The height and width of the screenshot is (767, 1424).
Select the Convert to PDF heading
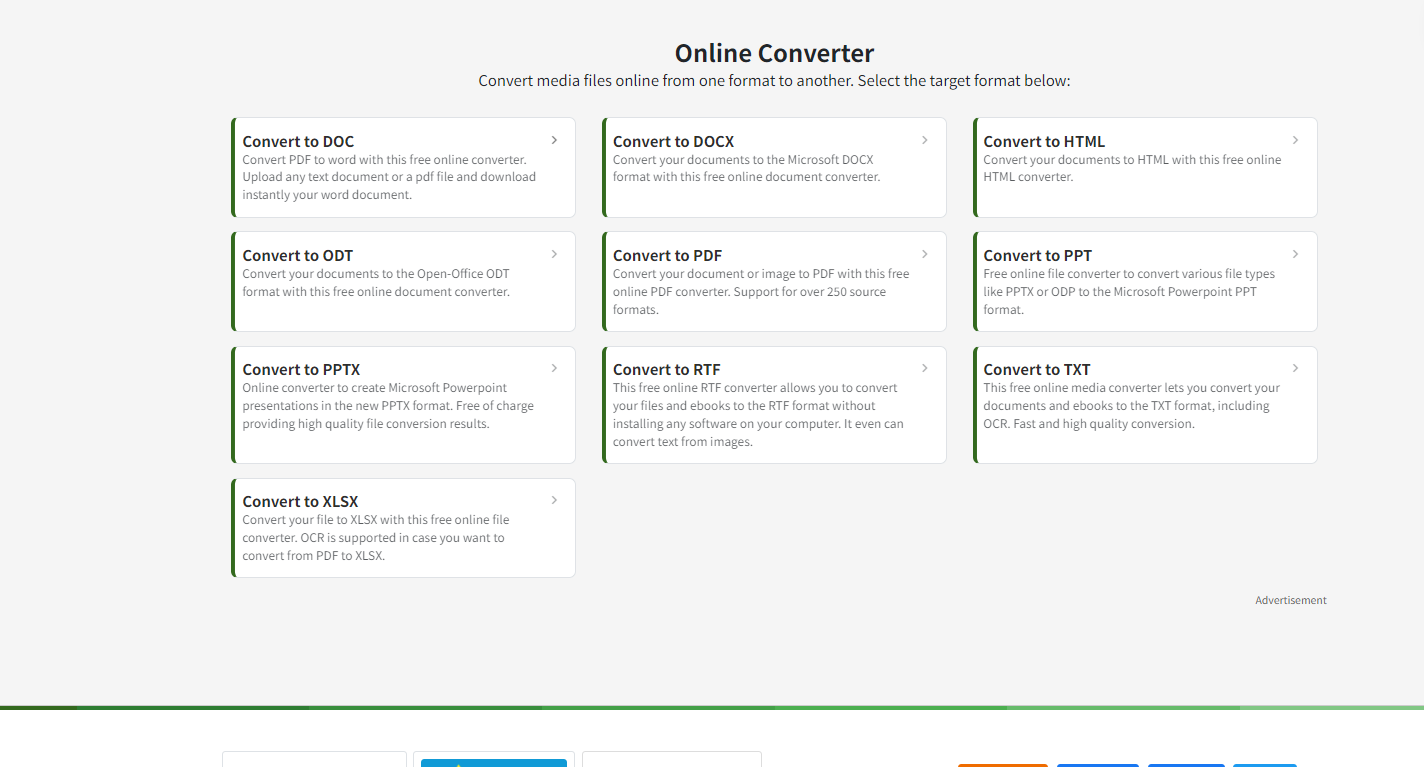pyautogui.click(x=667, y=256)
